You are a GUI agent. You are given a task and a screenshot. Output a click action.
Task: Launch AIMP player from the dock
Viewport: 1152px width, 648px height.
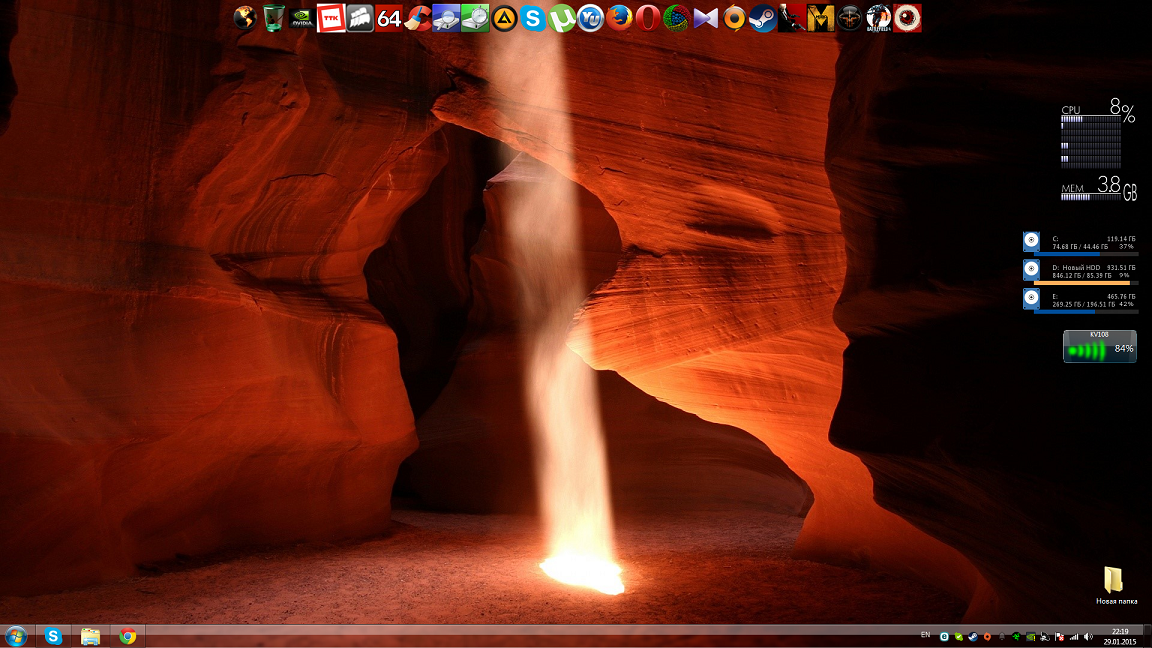pyautogui.click(x=505, y=17)
